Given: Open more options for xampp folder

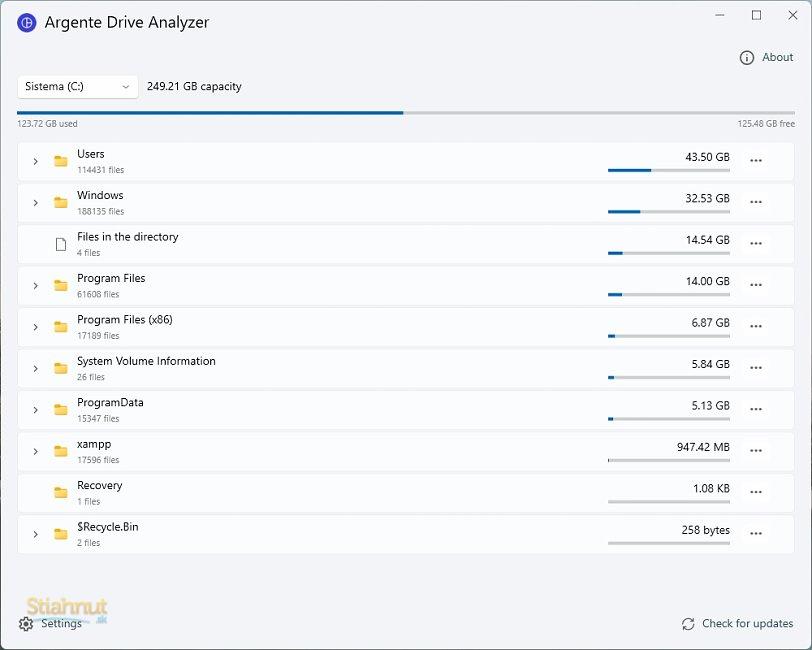Looking at the screenshot, I should point(756,451).
